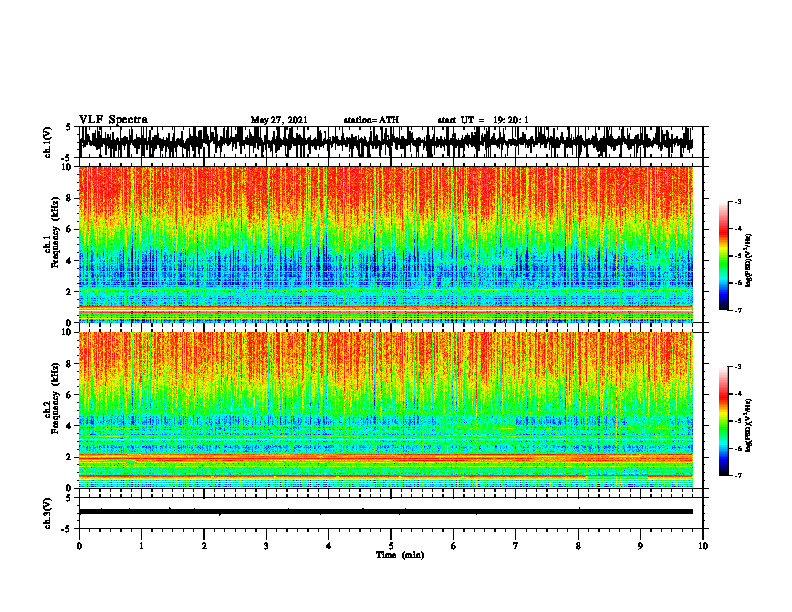Viewport: 792px width, 612px height.
Task: Click the "start UT = 19:20: 1" header text
Action: (483, 120)
